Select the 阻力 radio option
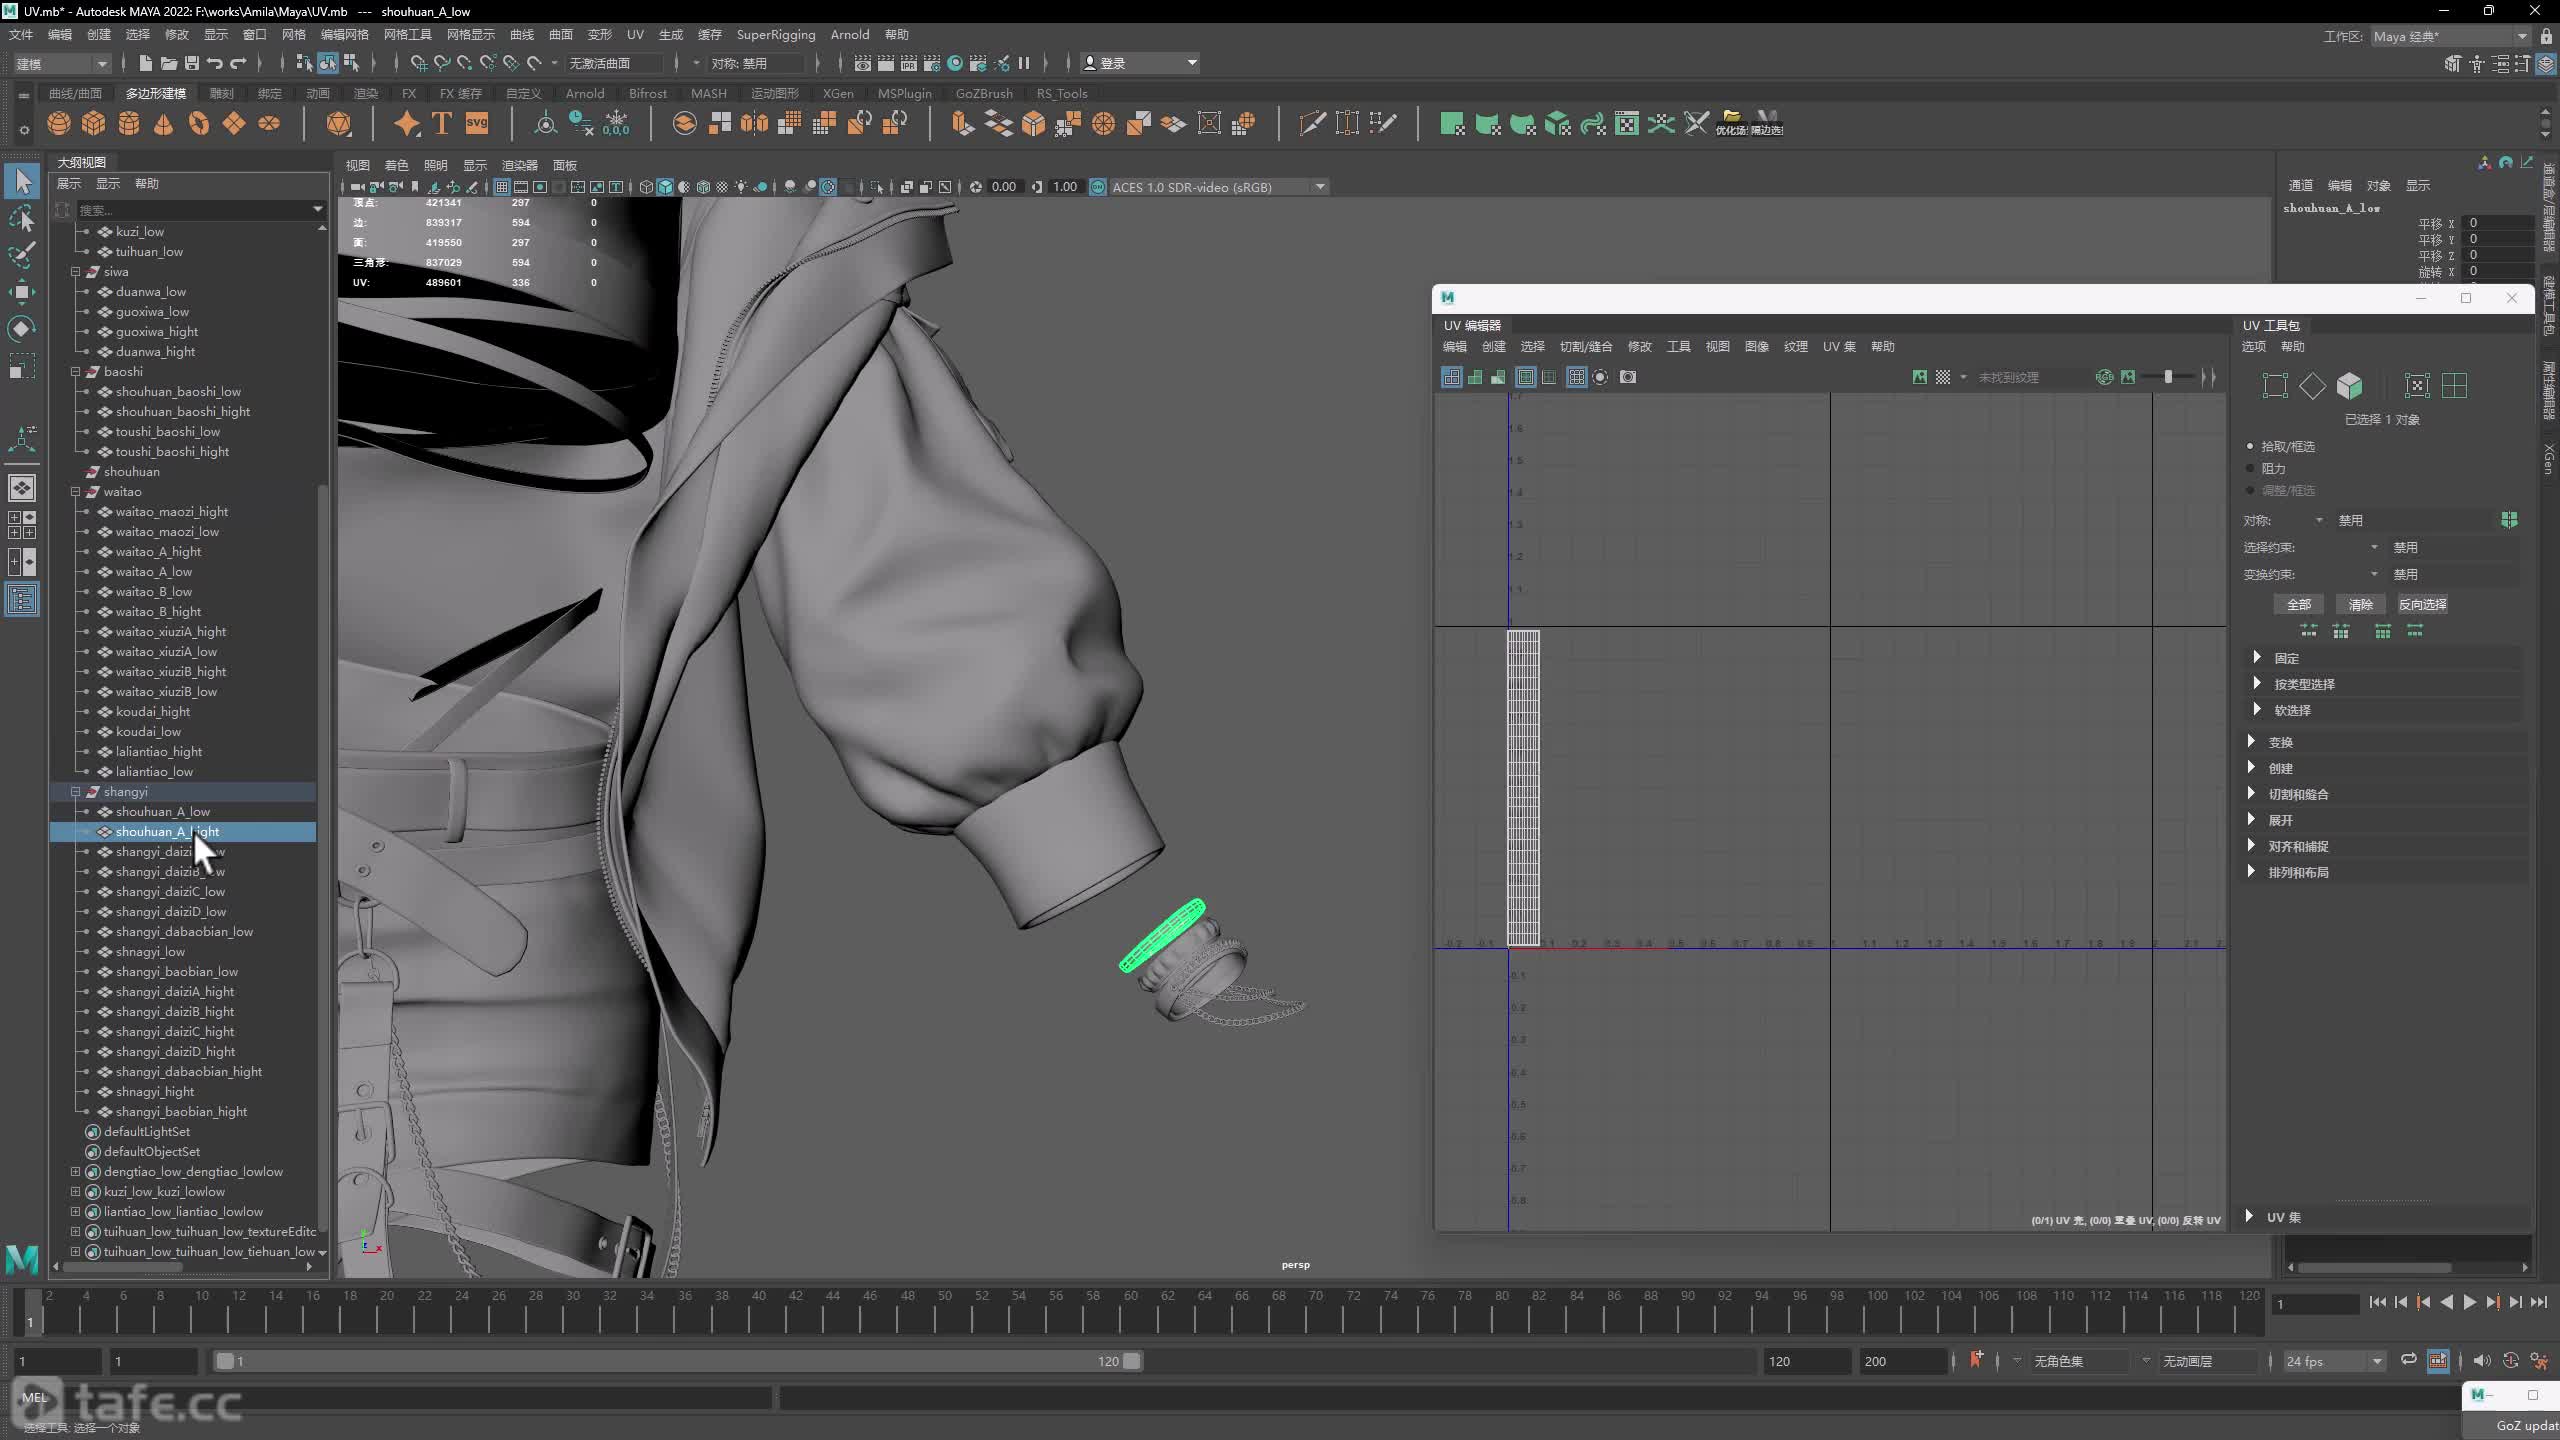This screenshot has width=2560, height=1440. 2251,468
